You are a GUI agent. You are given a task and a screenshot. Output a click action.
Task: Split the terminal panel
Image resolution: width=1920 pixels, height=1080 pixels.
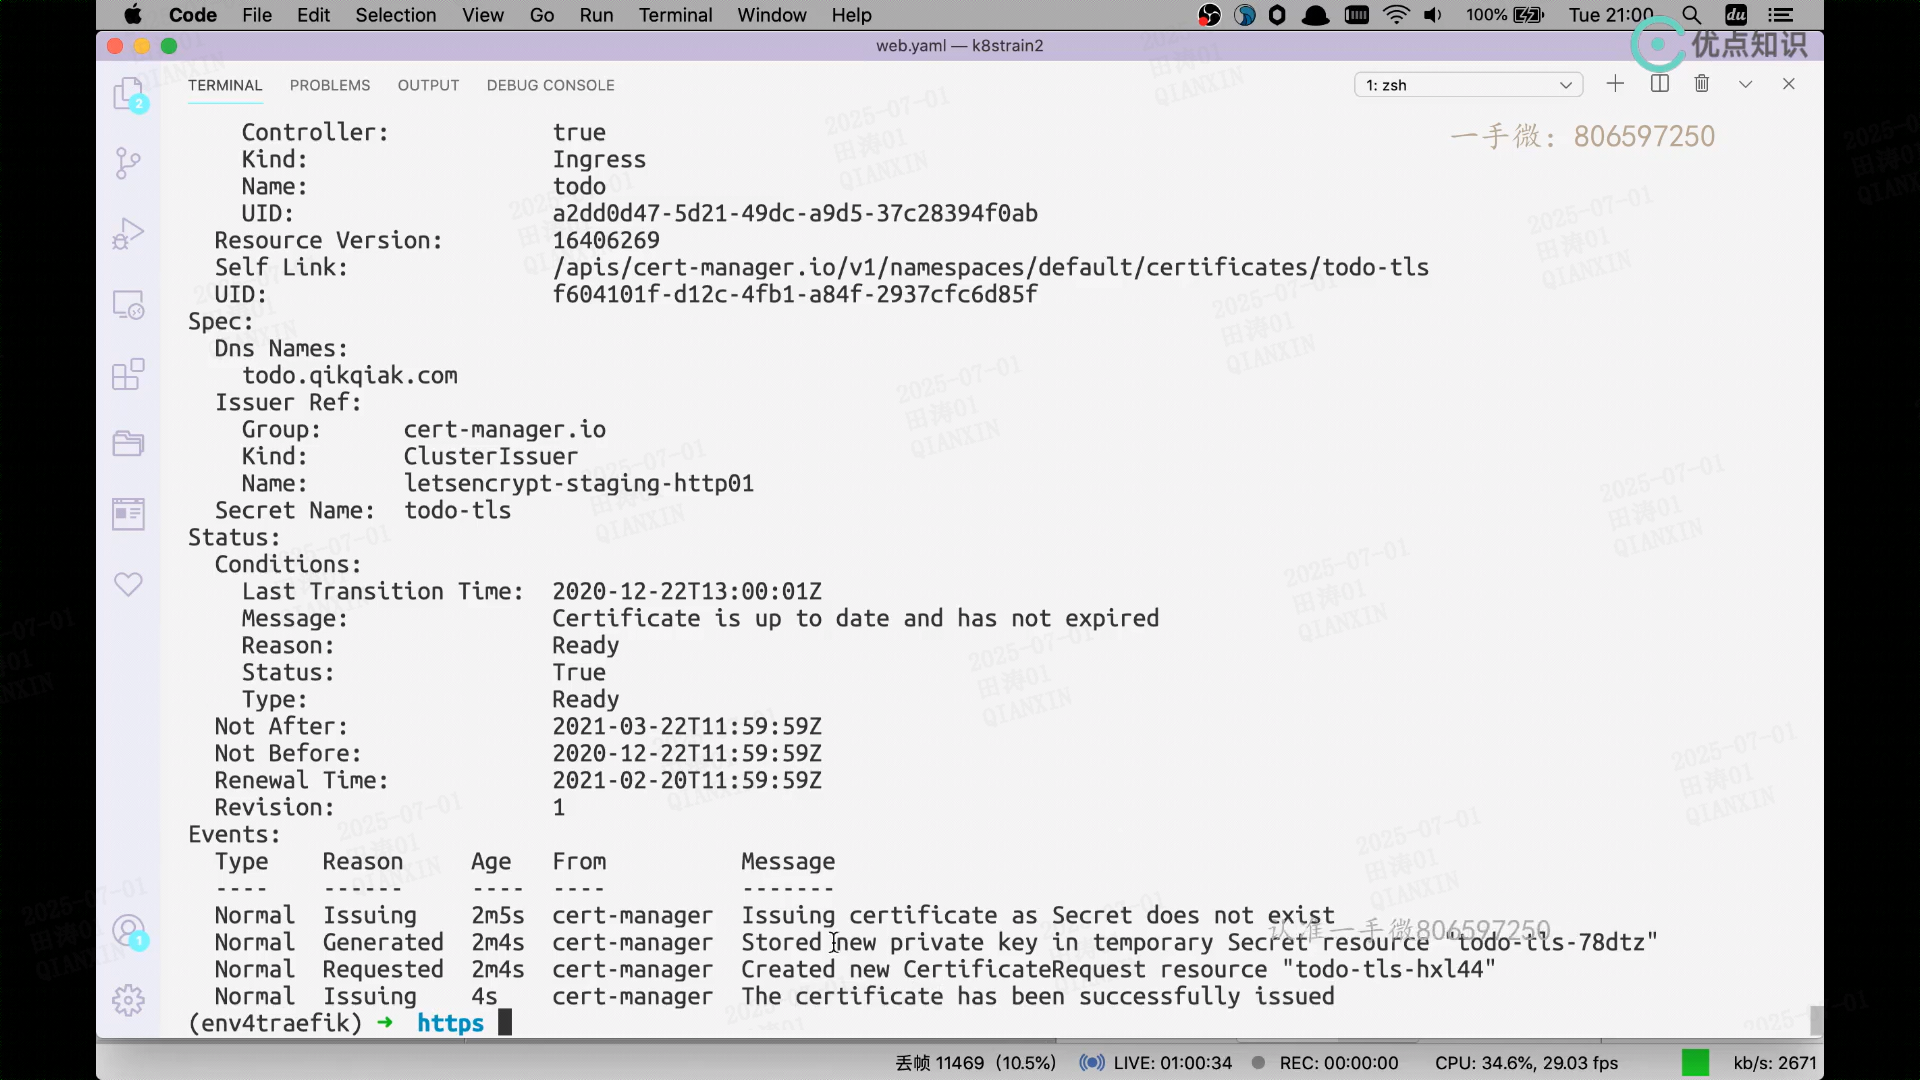coord(1660,84)
